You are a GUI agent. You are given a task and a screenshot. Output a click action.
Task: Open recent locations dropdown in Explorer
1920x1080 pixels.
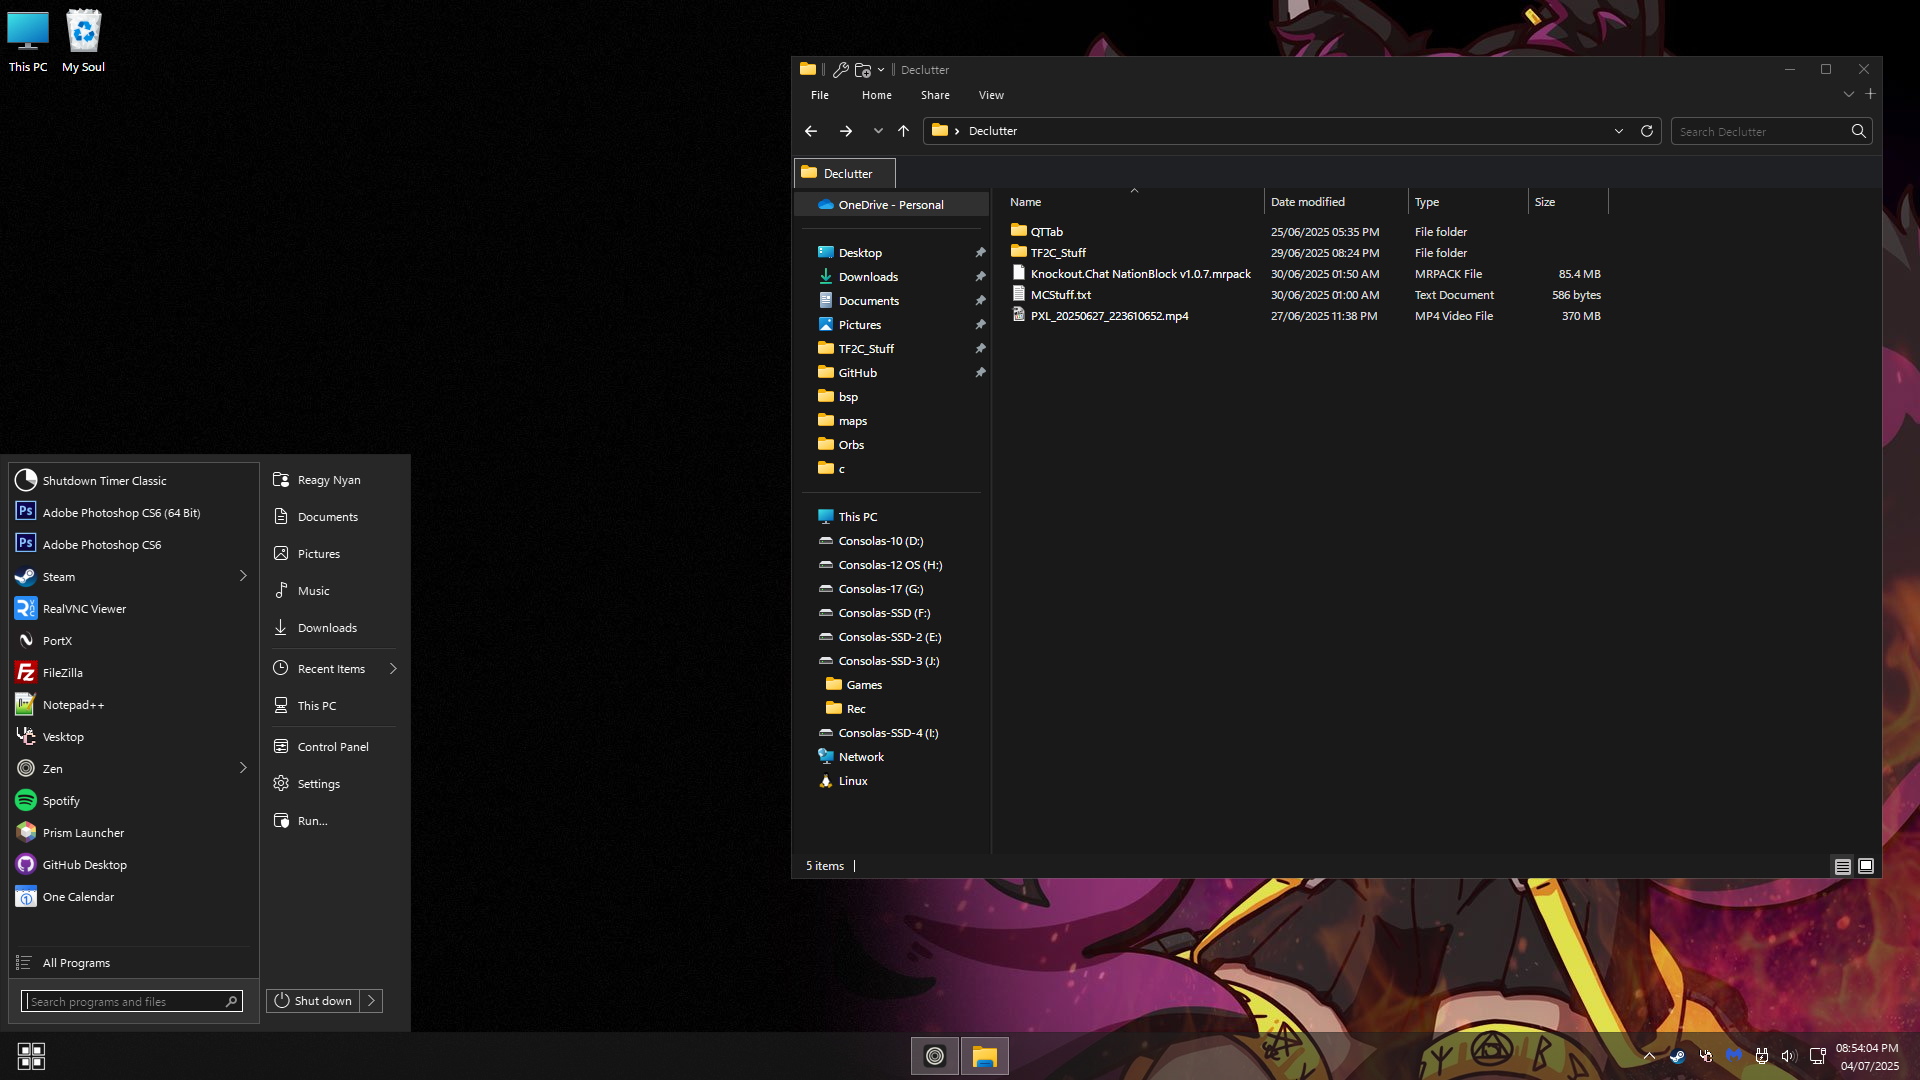[878, 131]
